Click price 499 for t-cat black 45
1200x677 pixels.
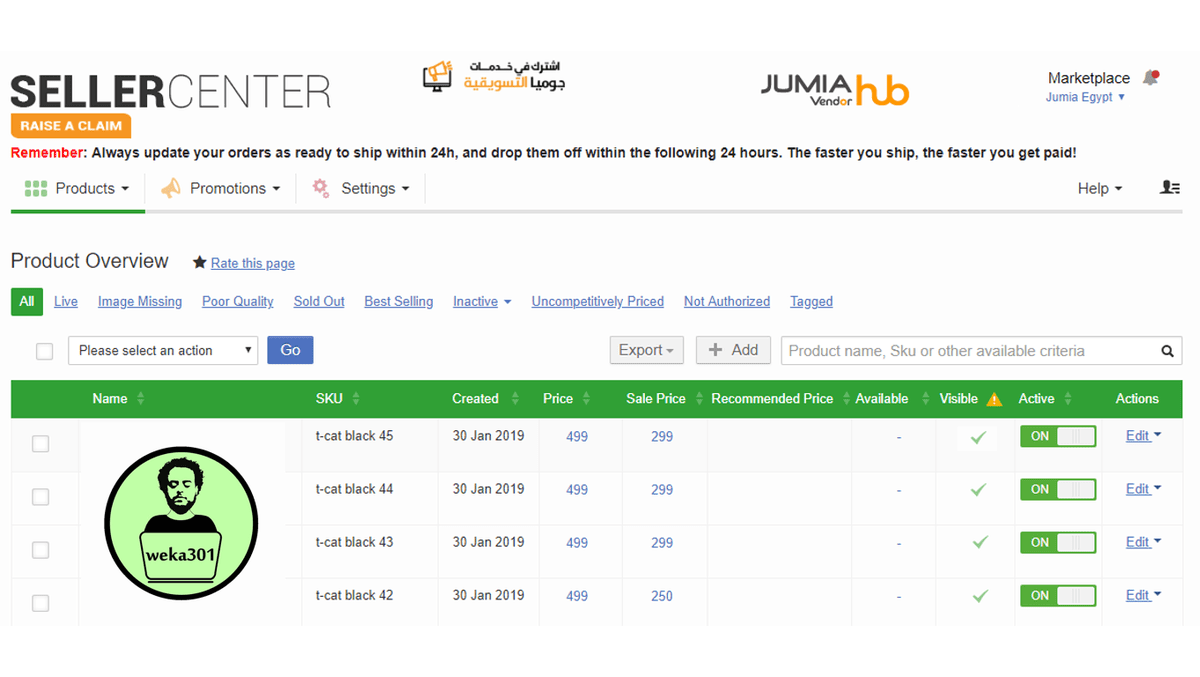pos(577,437)
